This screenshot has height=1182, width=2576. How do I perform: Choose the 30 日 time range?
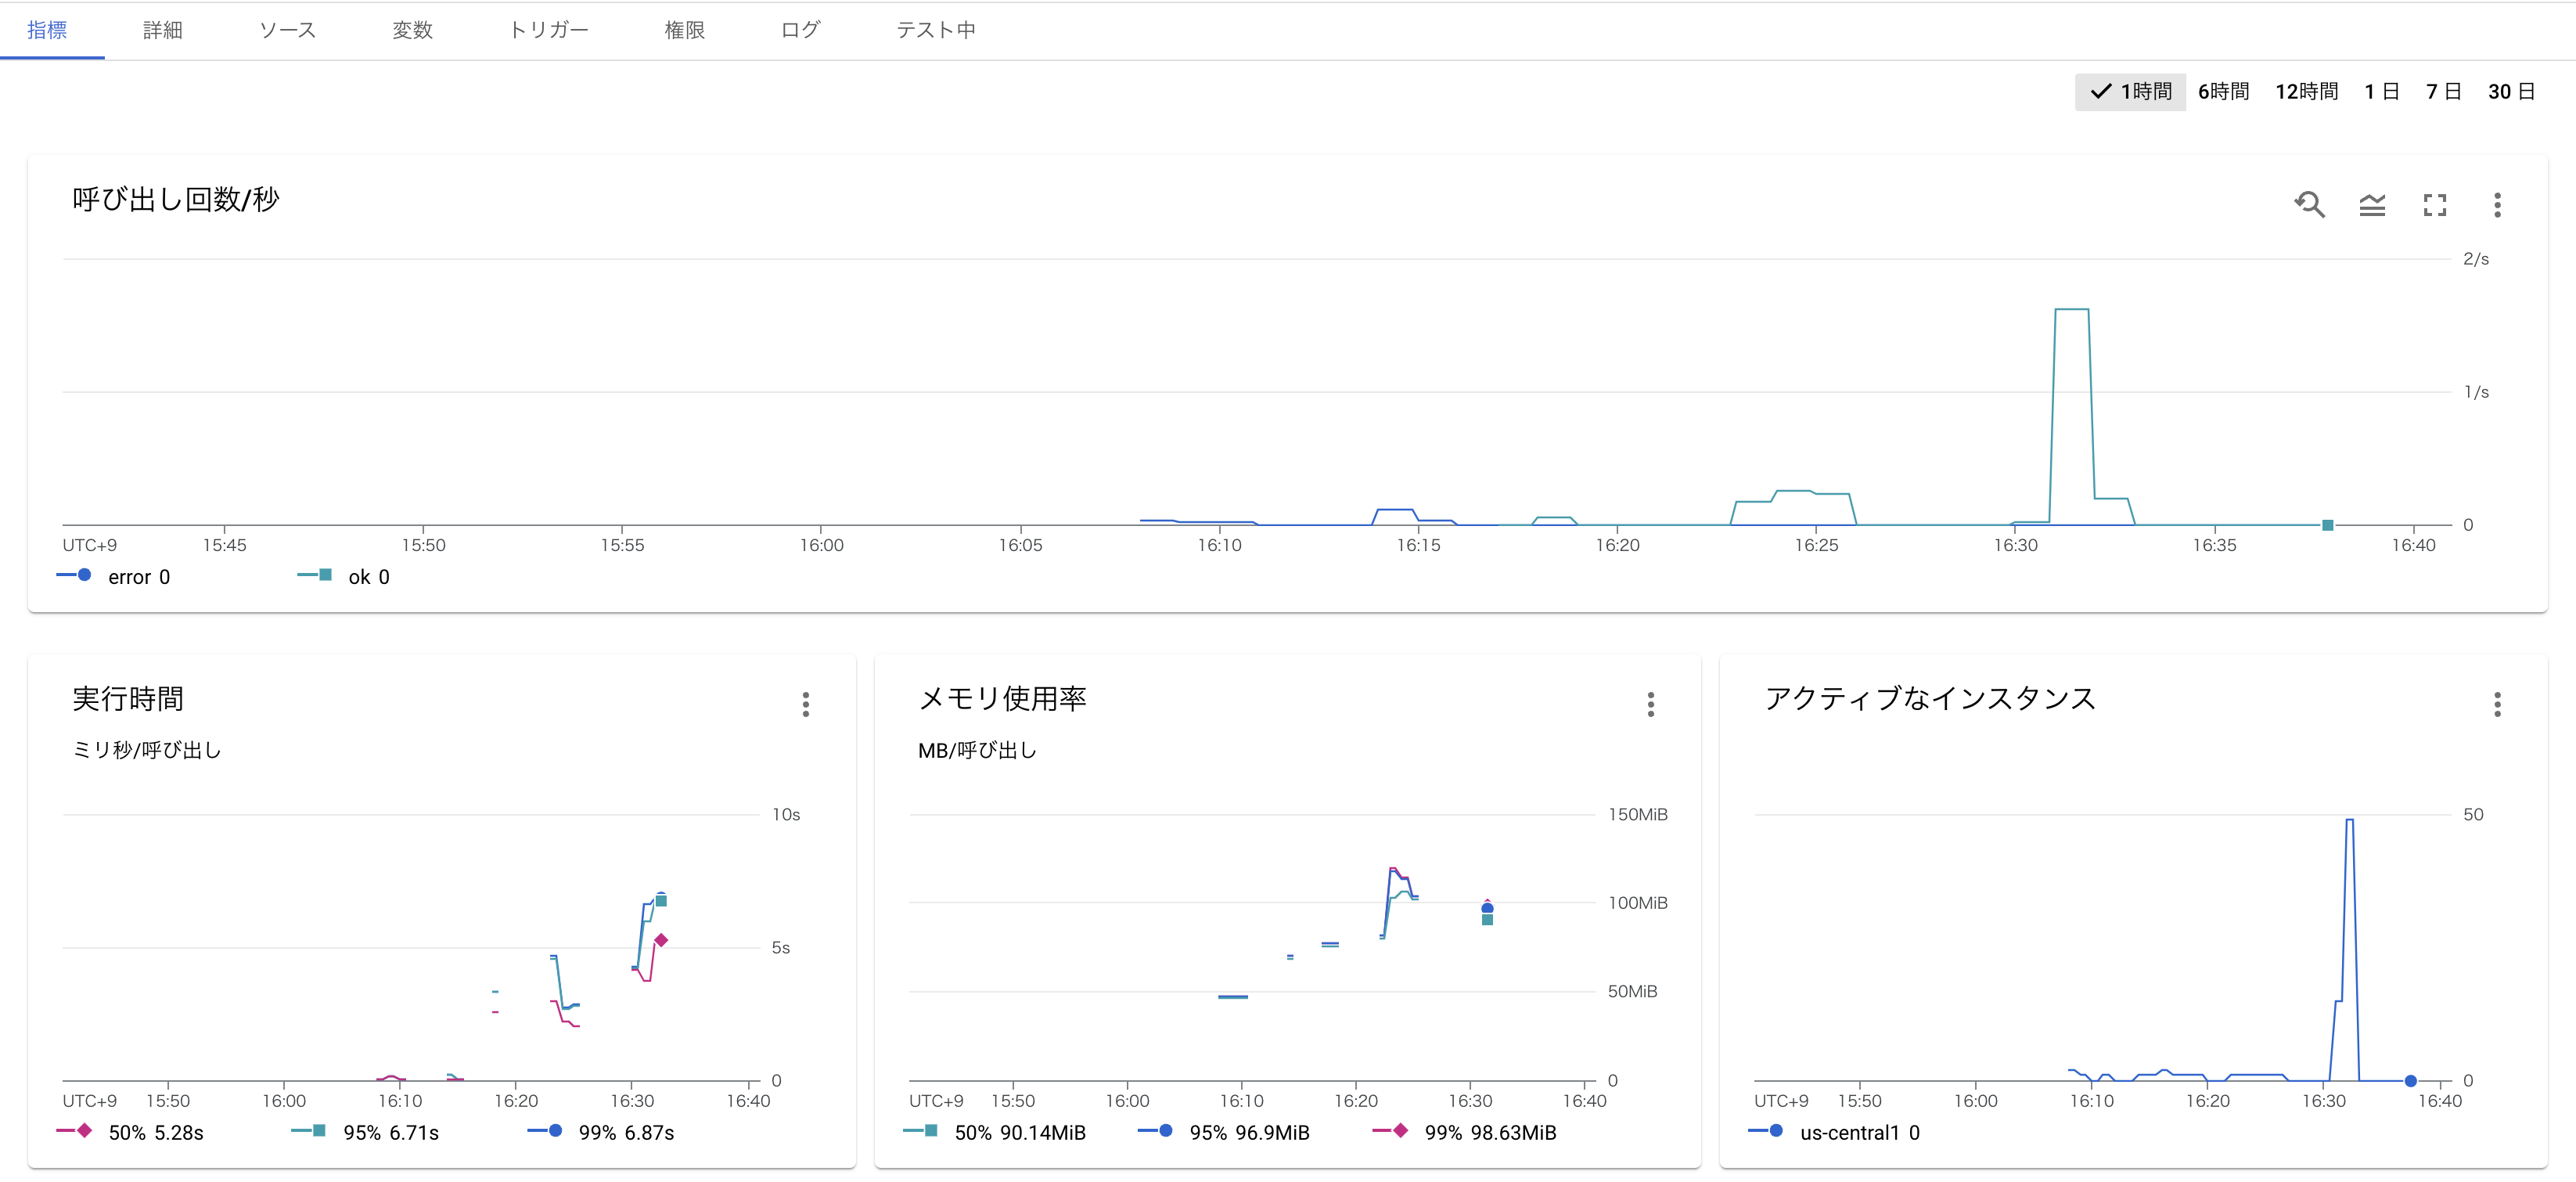[x=2510, y=92]
